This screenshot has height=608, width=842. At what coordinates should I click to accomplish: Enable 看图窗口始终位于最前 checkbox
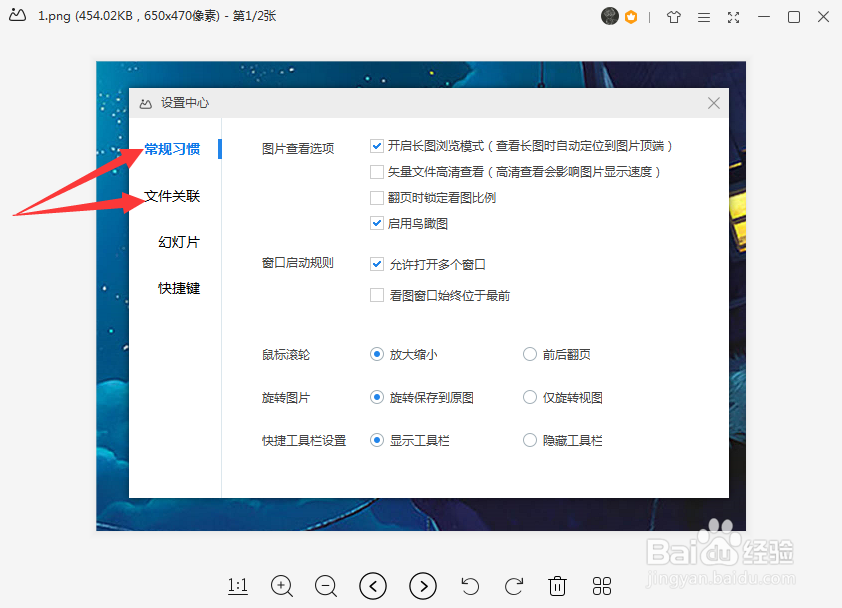[377, 295]
